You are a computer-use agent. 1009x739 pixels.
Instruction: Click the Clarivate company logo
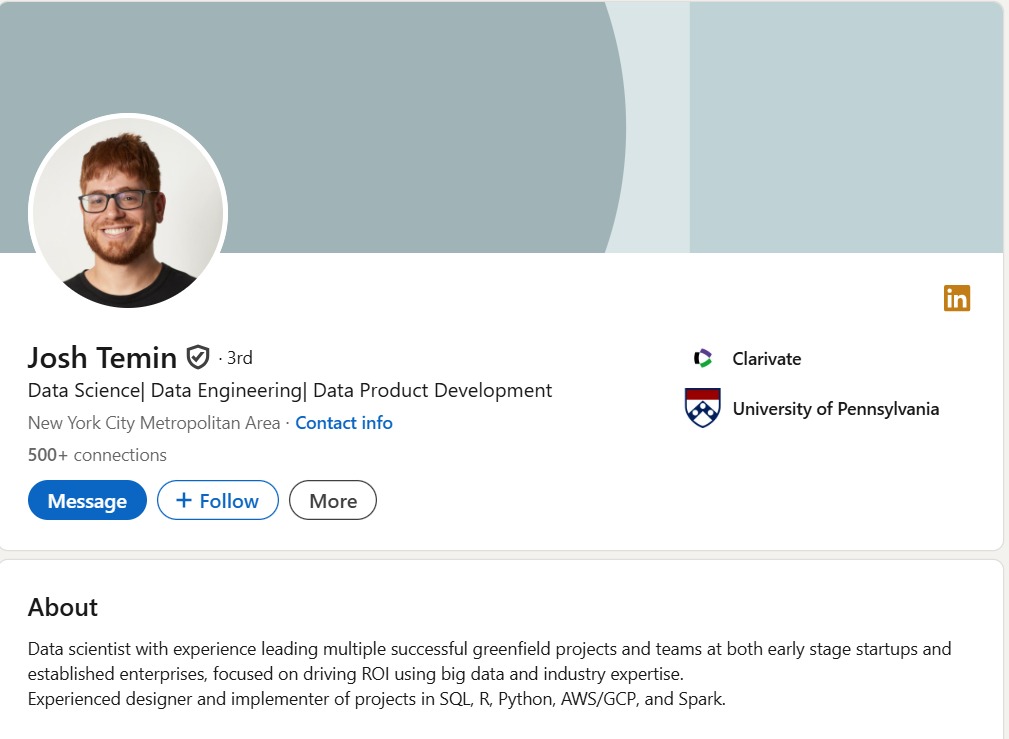point(703,358)
